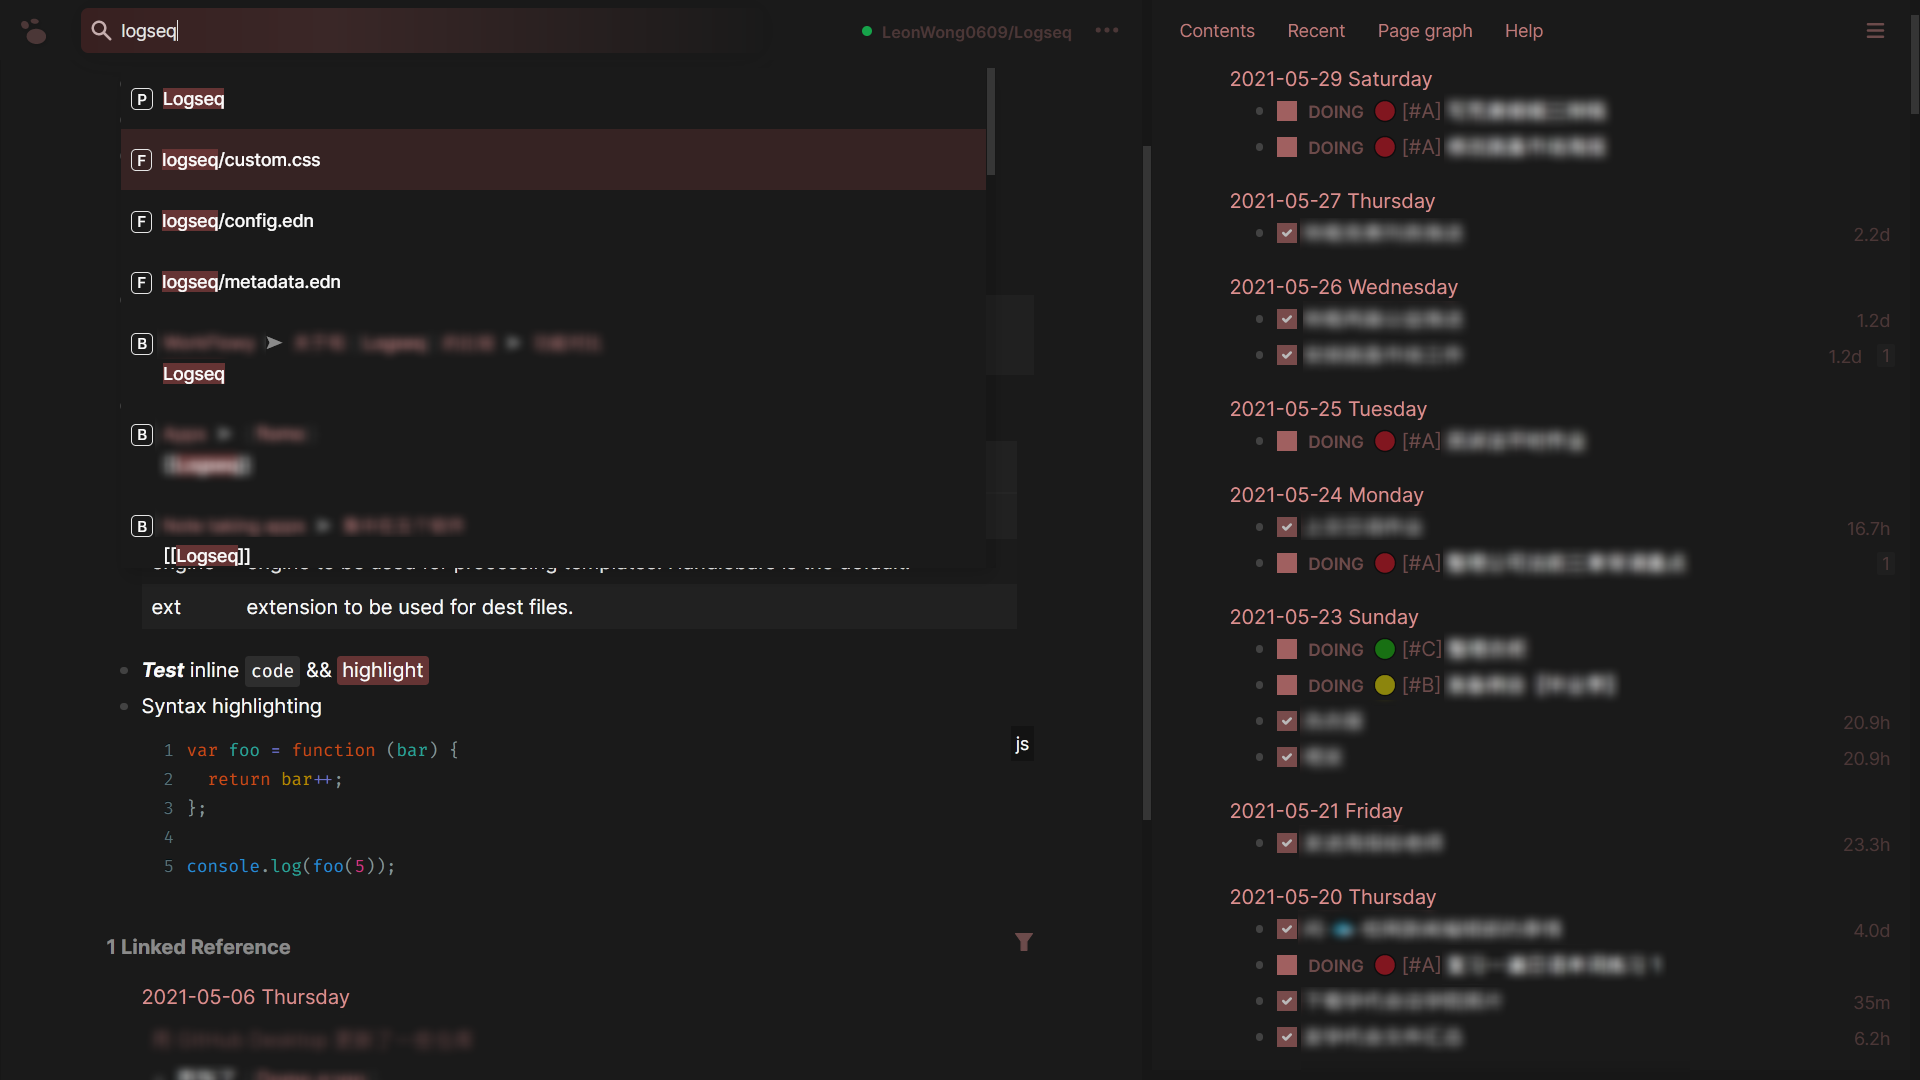Click the P page icon beside Logseq result
1920x1080 pixels.
[x=141, y=99]
